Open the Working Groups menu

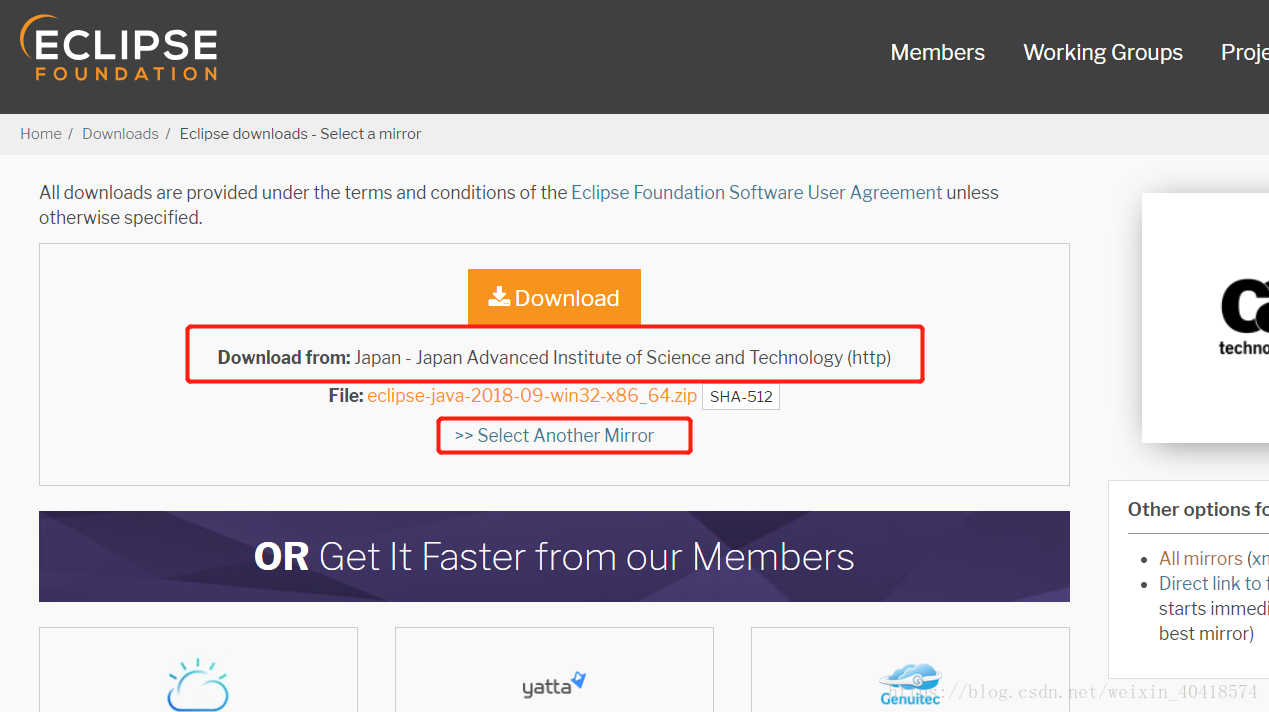tap(1103, 53)
